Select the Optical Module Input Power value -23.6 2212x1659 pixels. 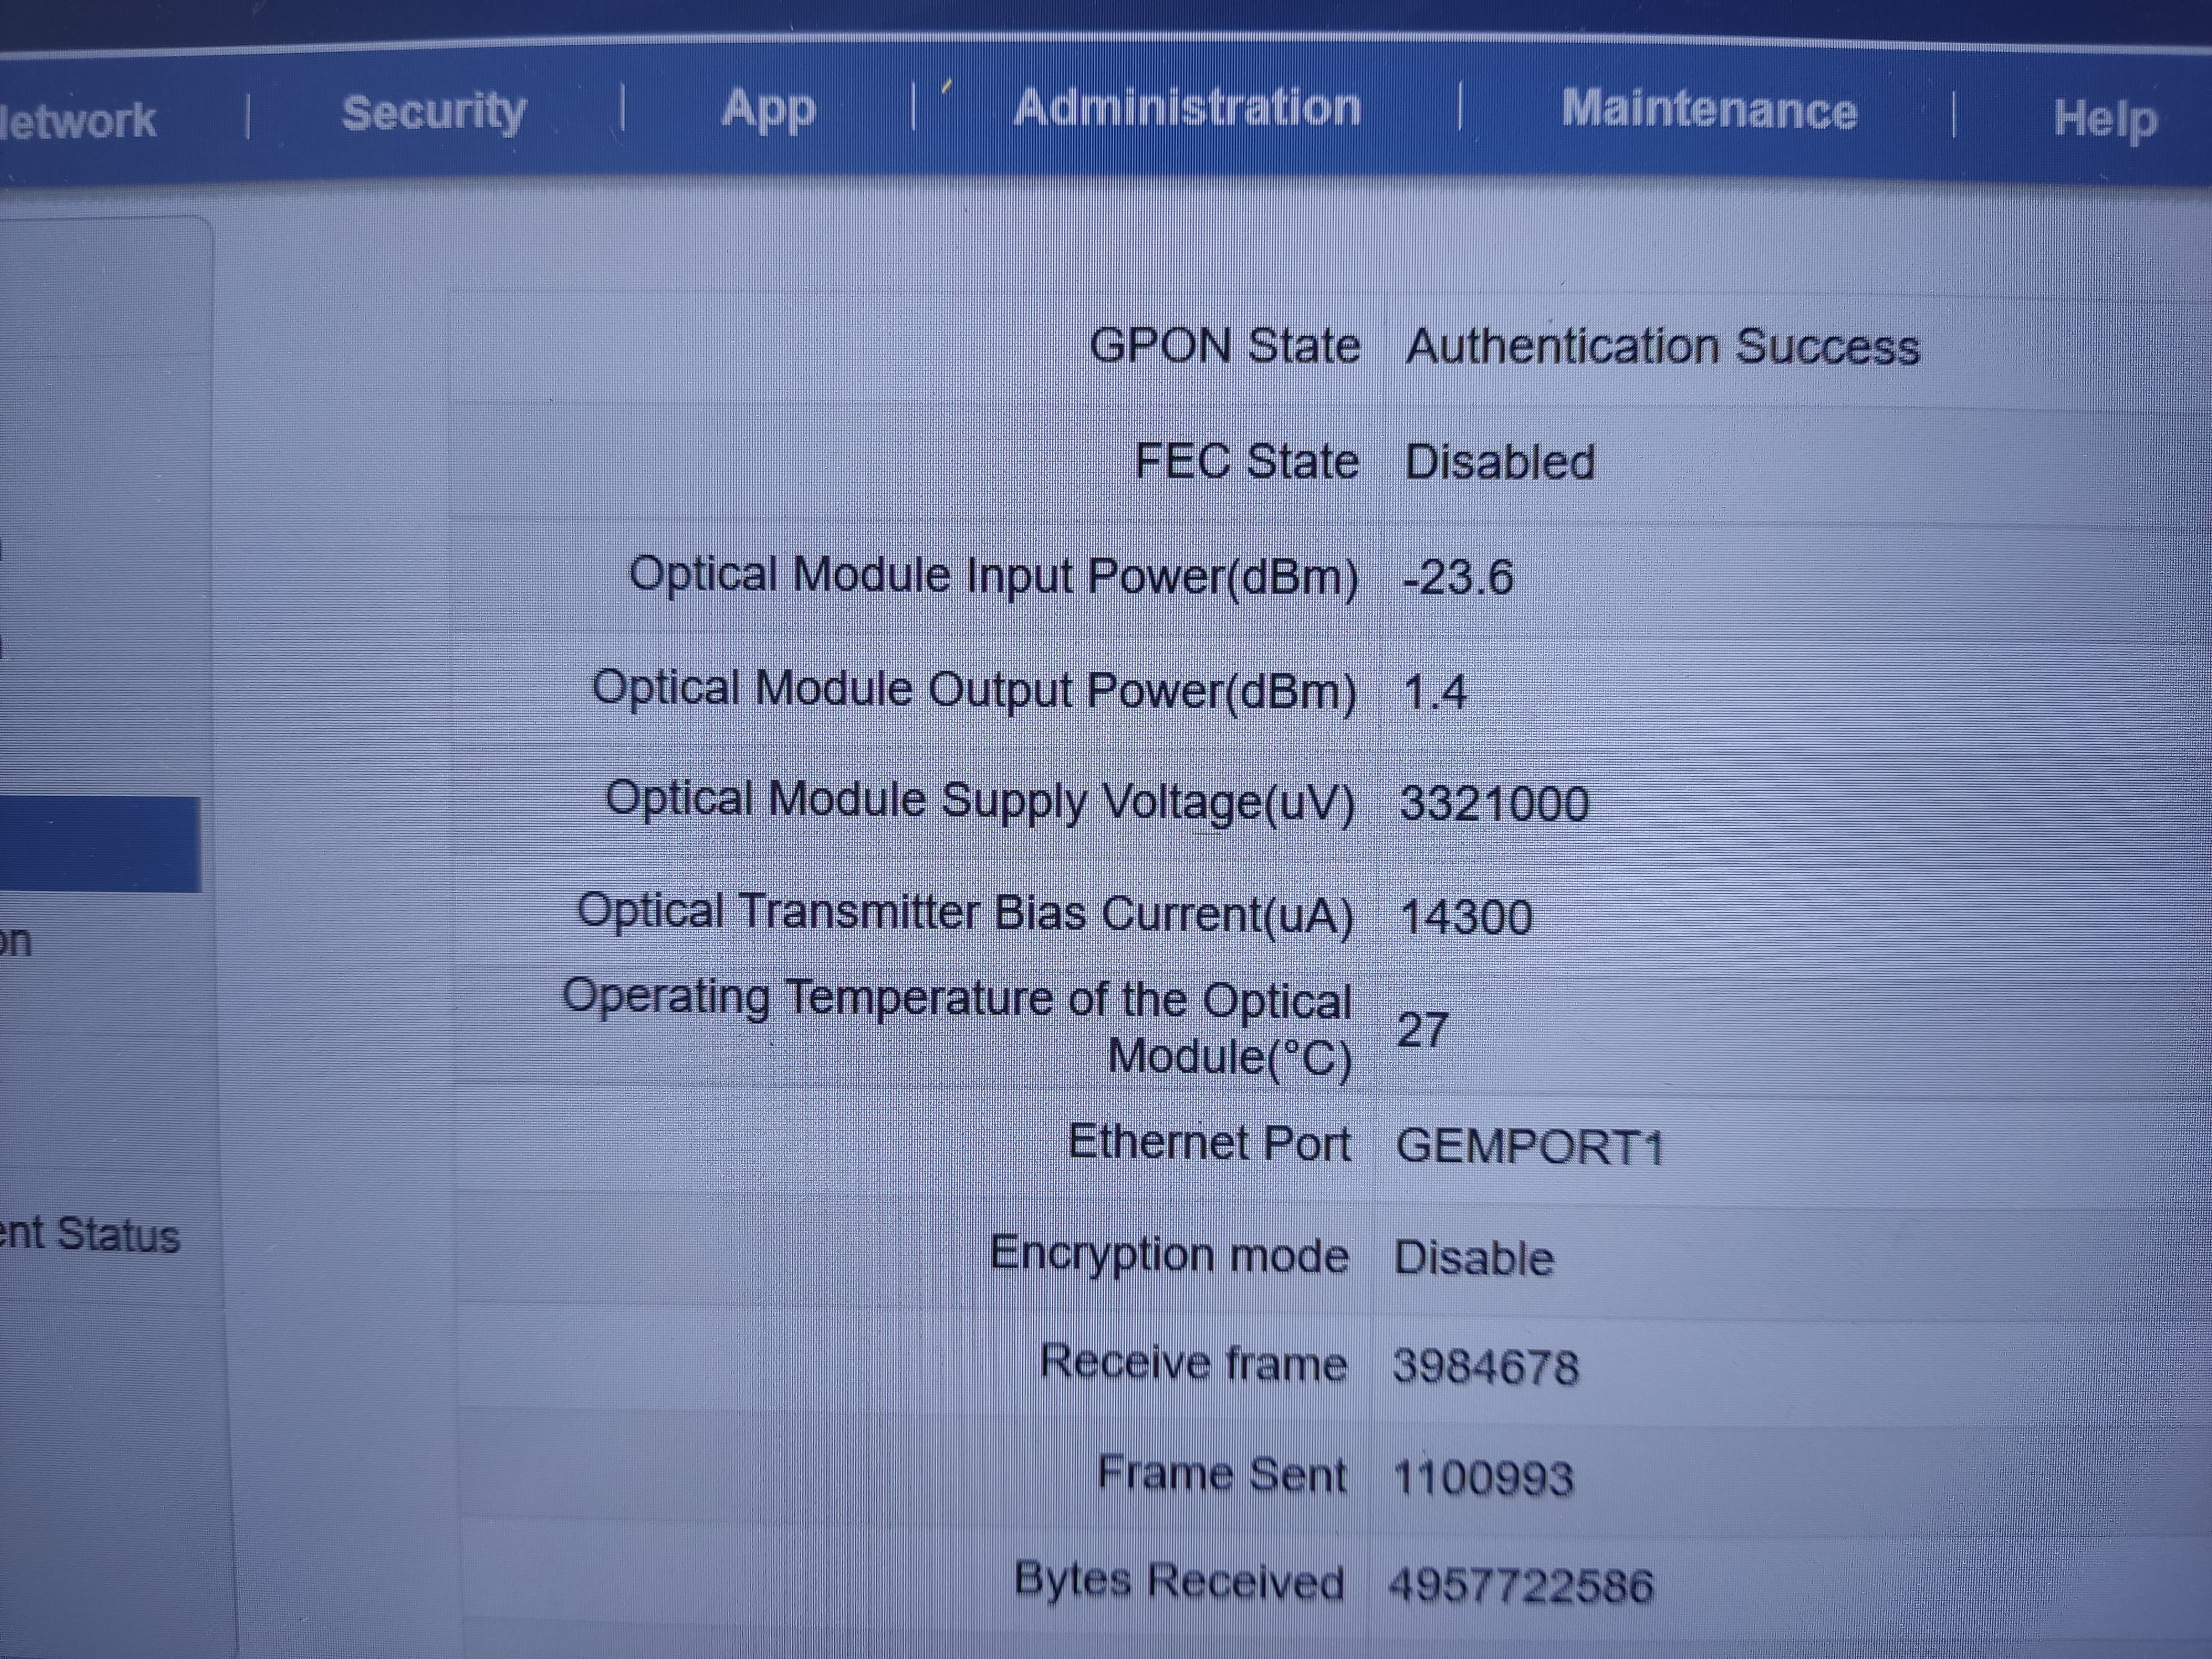[1458, 578]
